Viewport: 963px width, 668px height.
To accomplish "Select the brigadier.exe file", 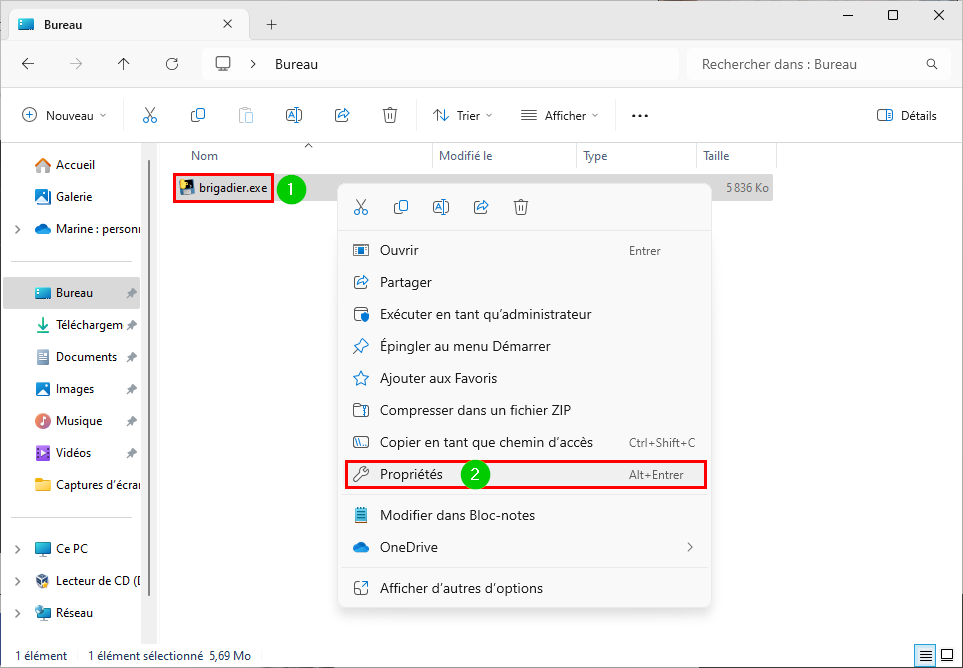I will pyautogui.click(x=224, y=188).
